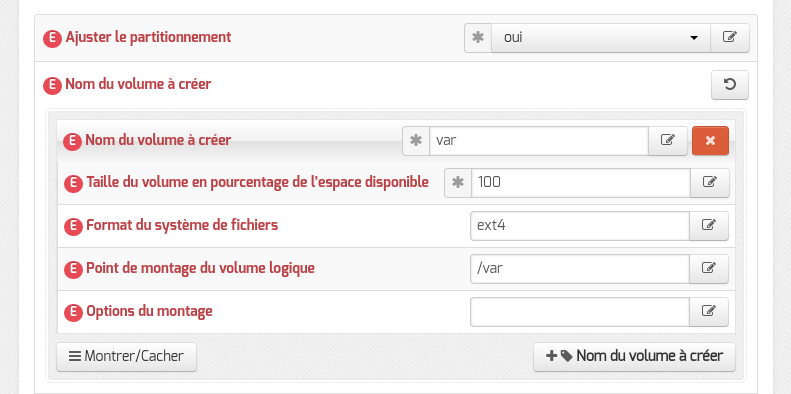Viewport: 791px width, 394px height.
Task: Toggle Montrer/Cacher button
Action: 126,357
